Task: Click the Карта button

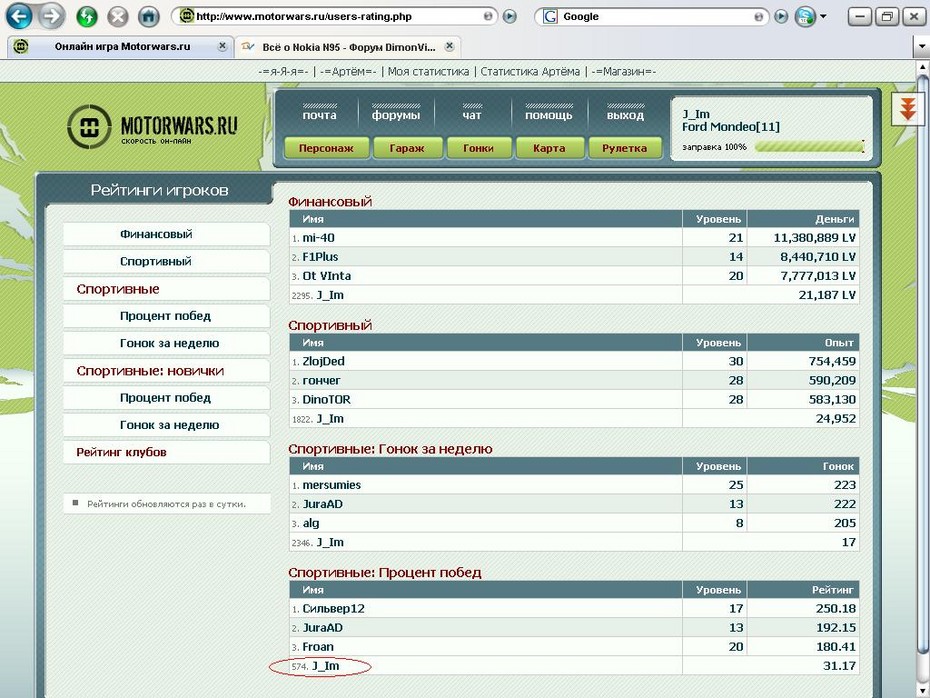Action: click(549, 148)
